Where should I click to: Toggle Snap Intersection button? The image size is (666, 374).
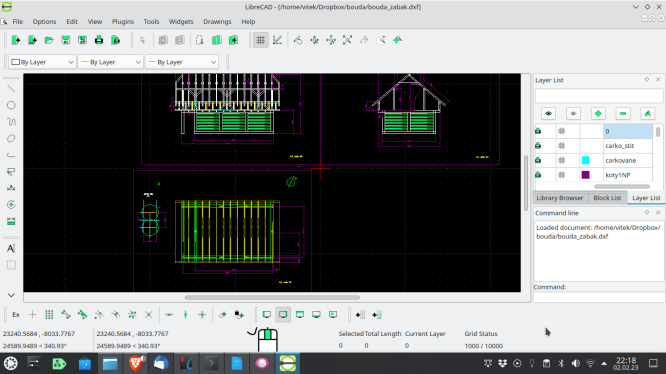click(148, 315)
